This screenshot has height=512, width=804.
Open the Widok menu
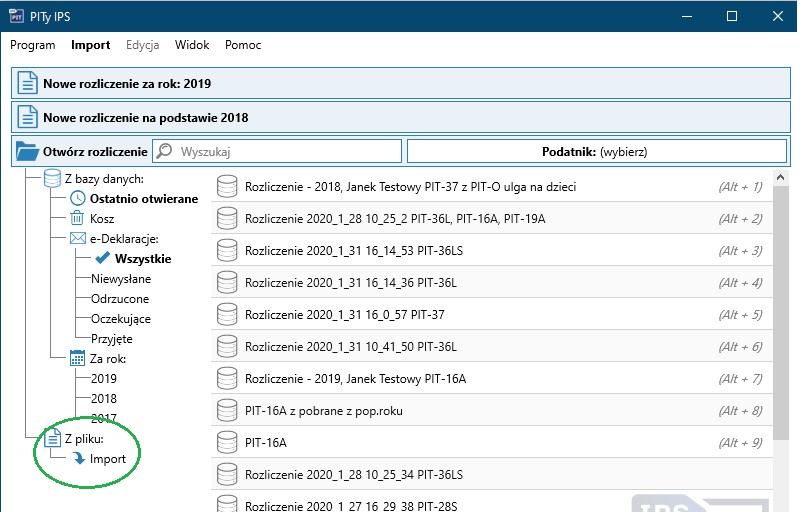(192, 45)
